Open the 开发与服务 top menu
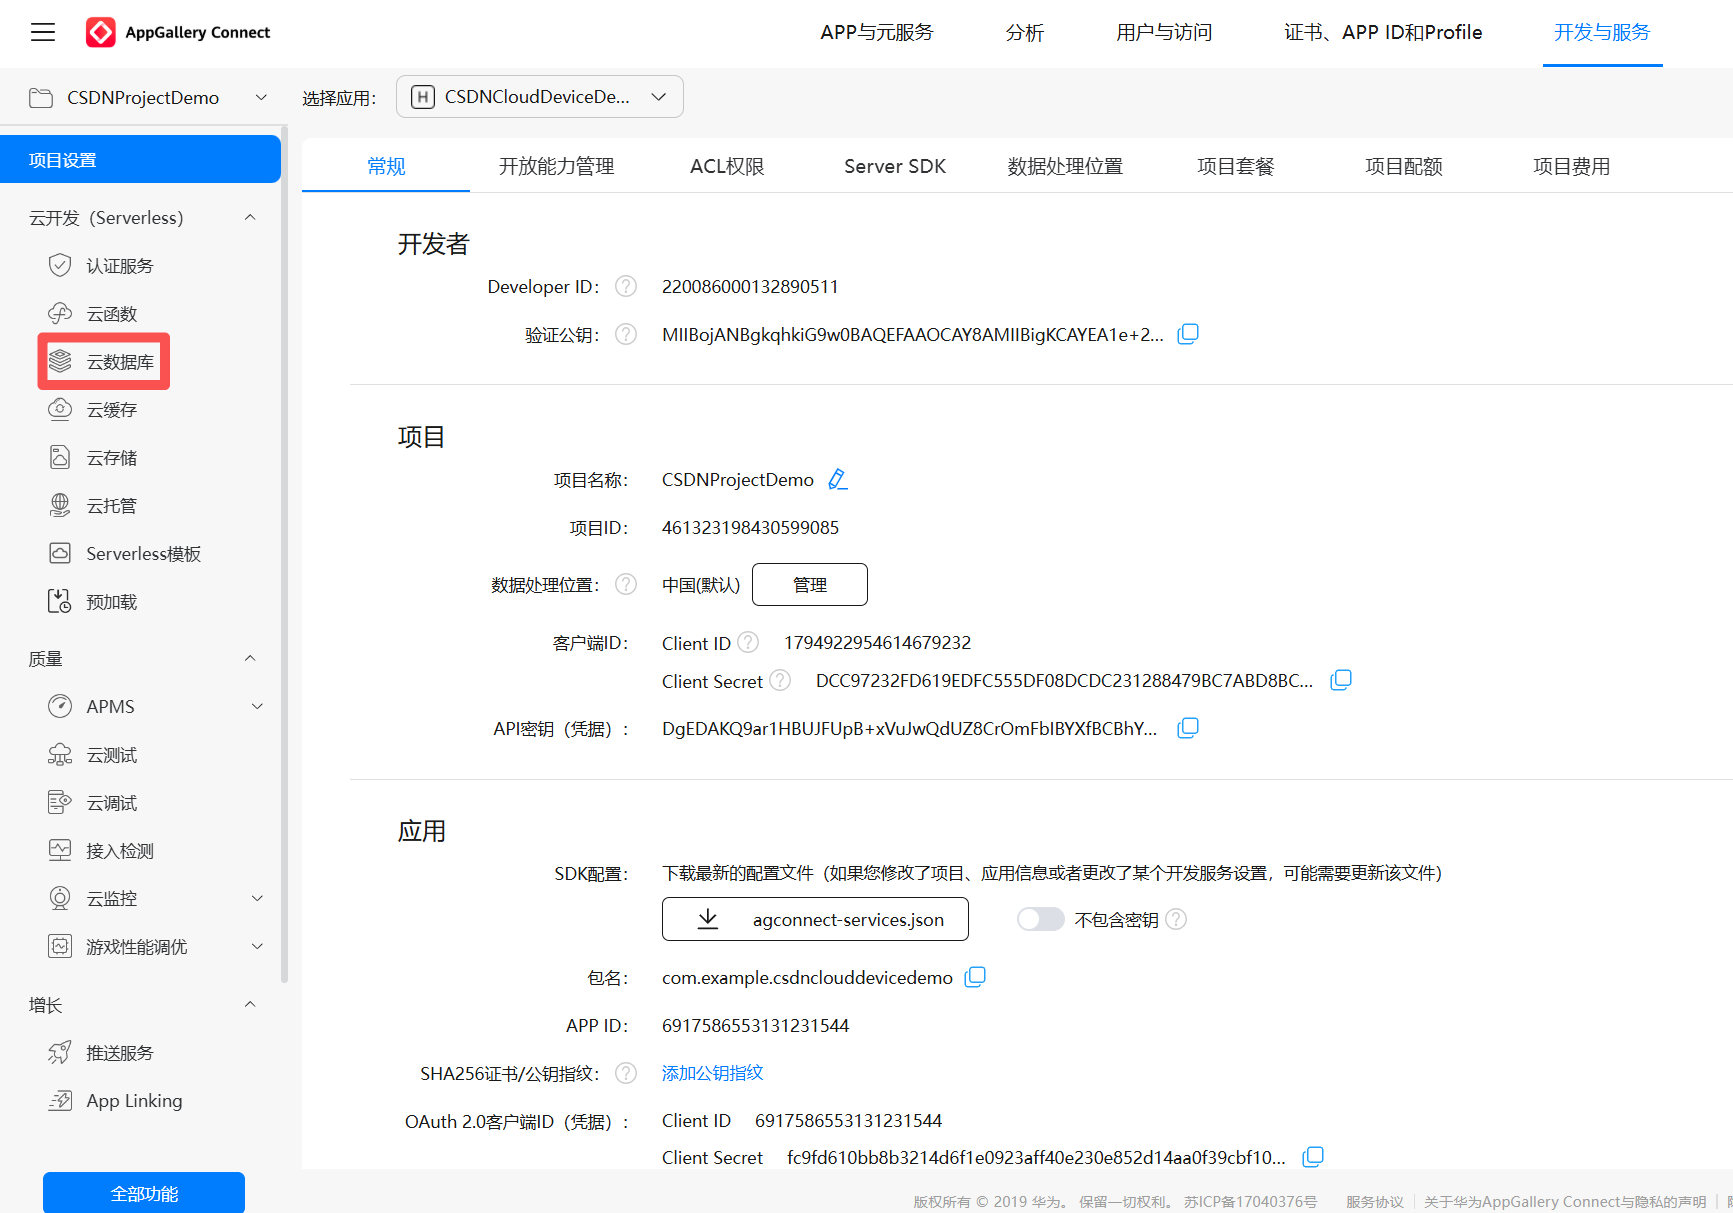 [1602, 32]
